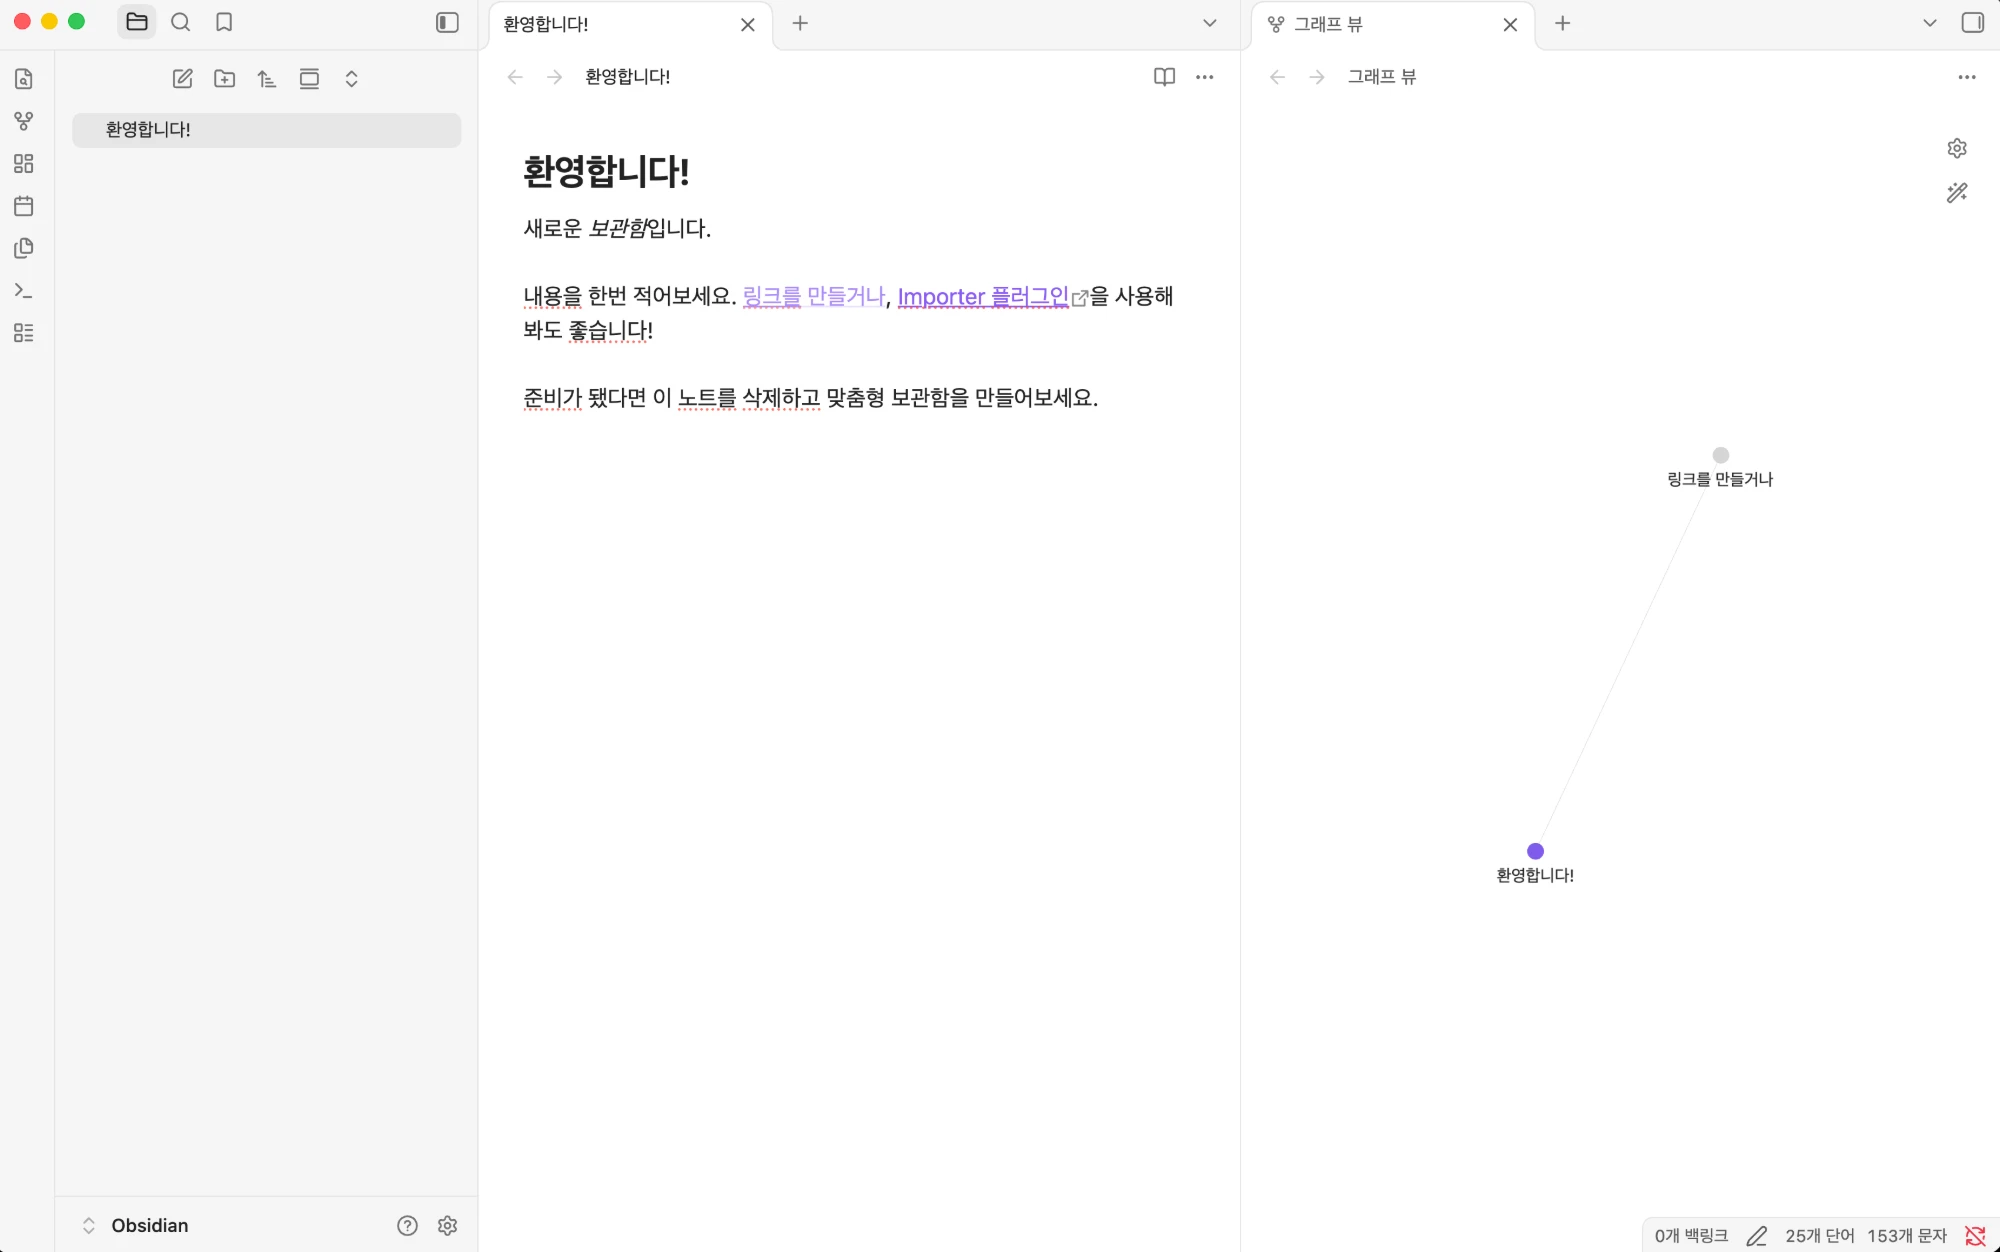Open help question mark icon
Image resolution: width=2000 pixels, height=1252 pixels.
pos(407,1225)
